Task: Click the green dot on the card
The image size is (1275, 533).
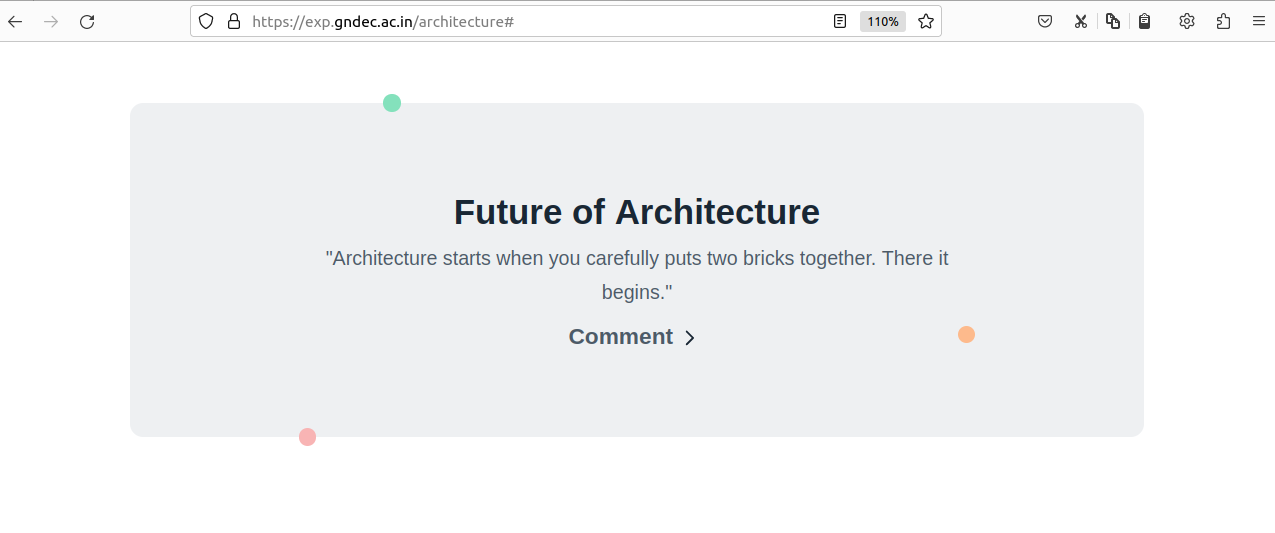Action: pos(392,103)
